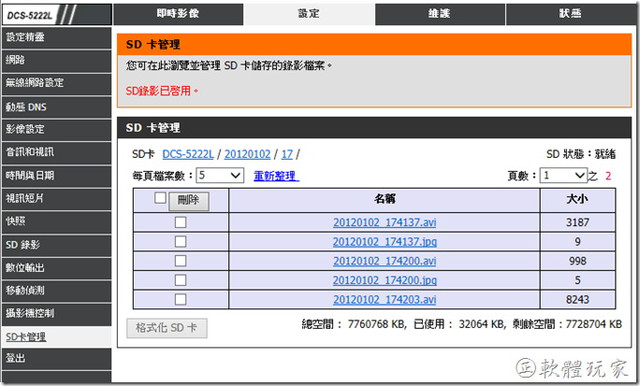Open 時間與日期 sidebar item
The image size is (640, 386).
[56, 176]
